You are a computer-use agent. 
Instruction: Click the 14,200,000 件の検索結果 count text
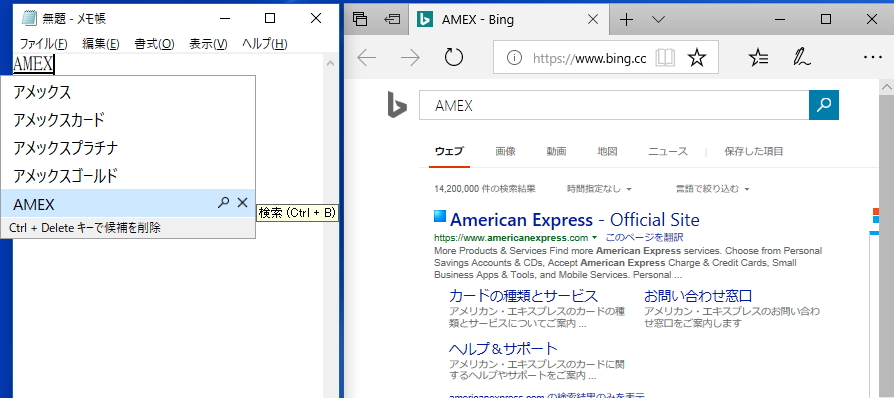click(484, 188)
